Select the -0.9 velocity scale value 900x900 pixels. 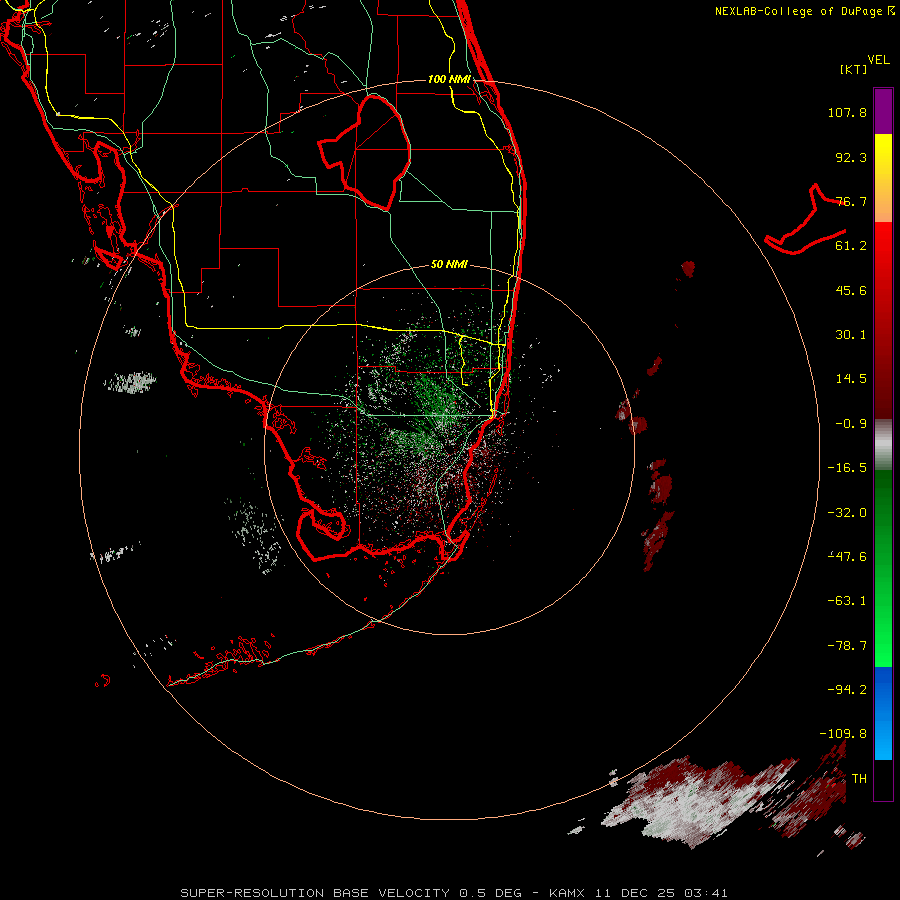coord(851,424)
